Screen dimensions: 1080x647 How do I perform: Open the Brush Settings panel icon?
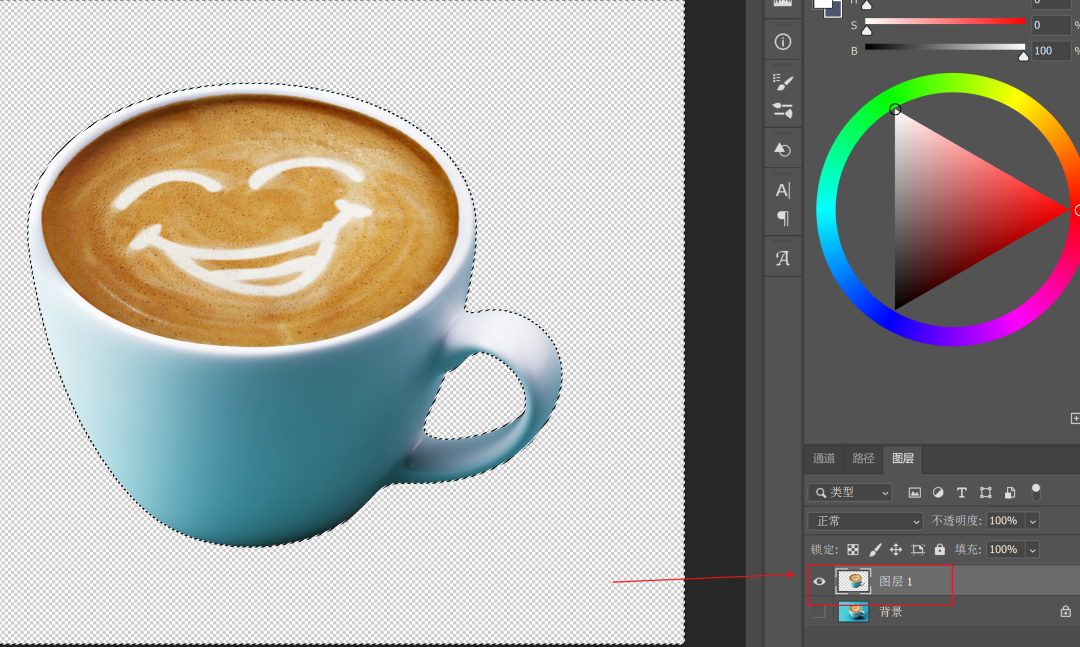point(783,83)
